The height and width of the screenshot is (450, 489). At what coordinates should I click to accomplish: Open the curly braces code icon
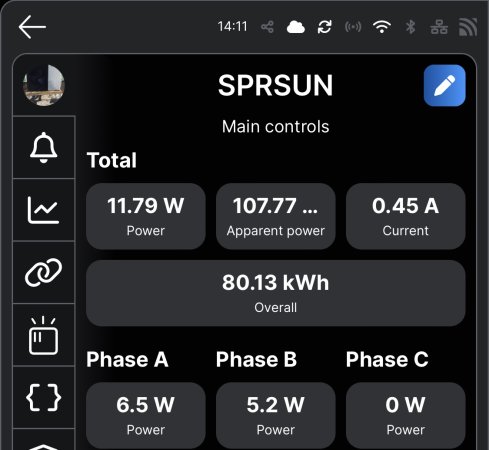pos(43,397)
